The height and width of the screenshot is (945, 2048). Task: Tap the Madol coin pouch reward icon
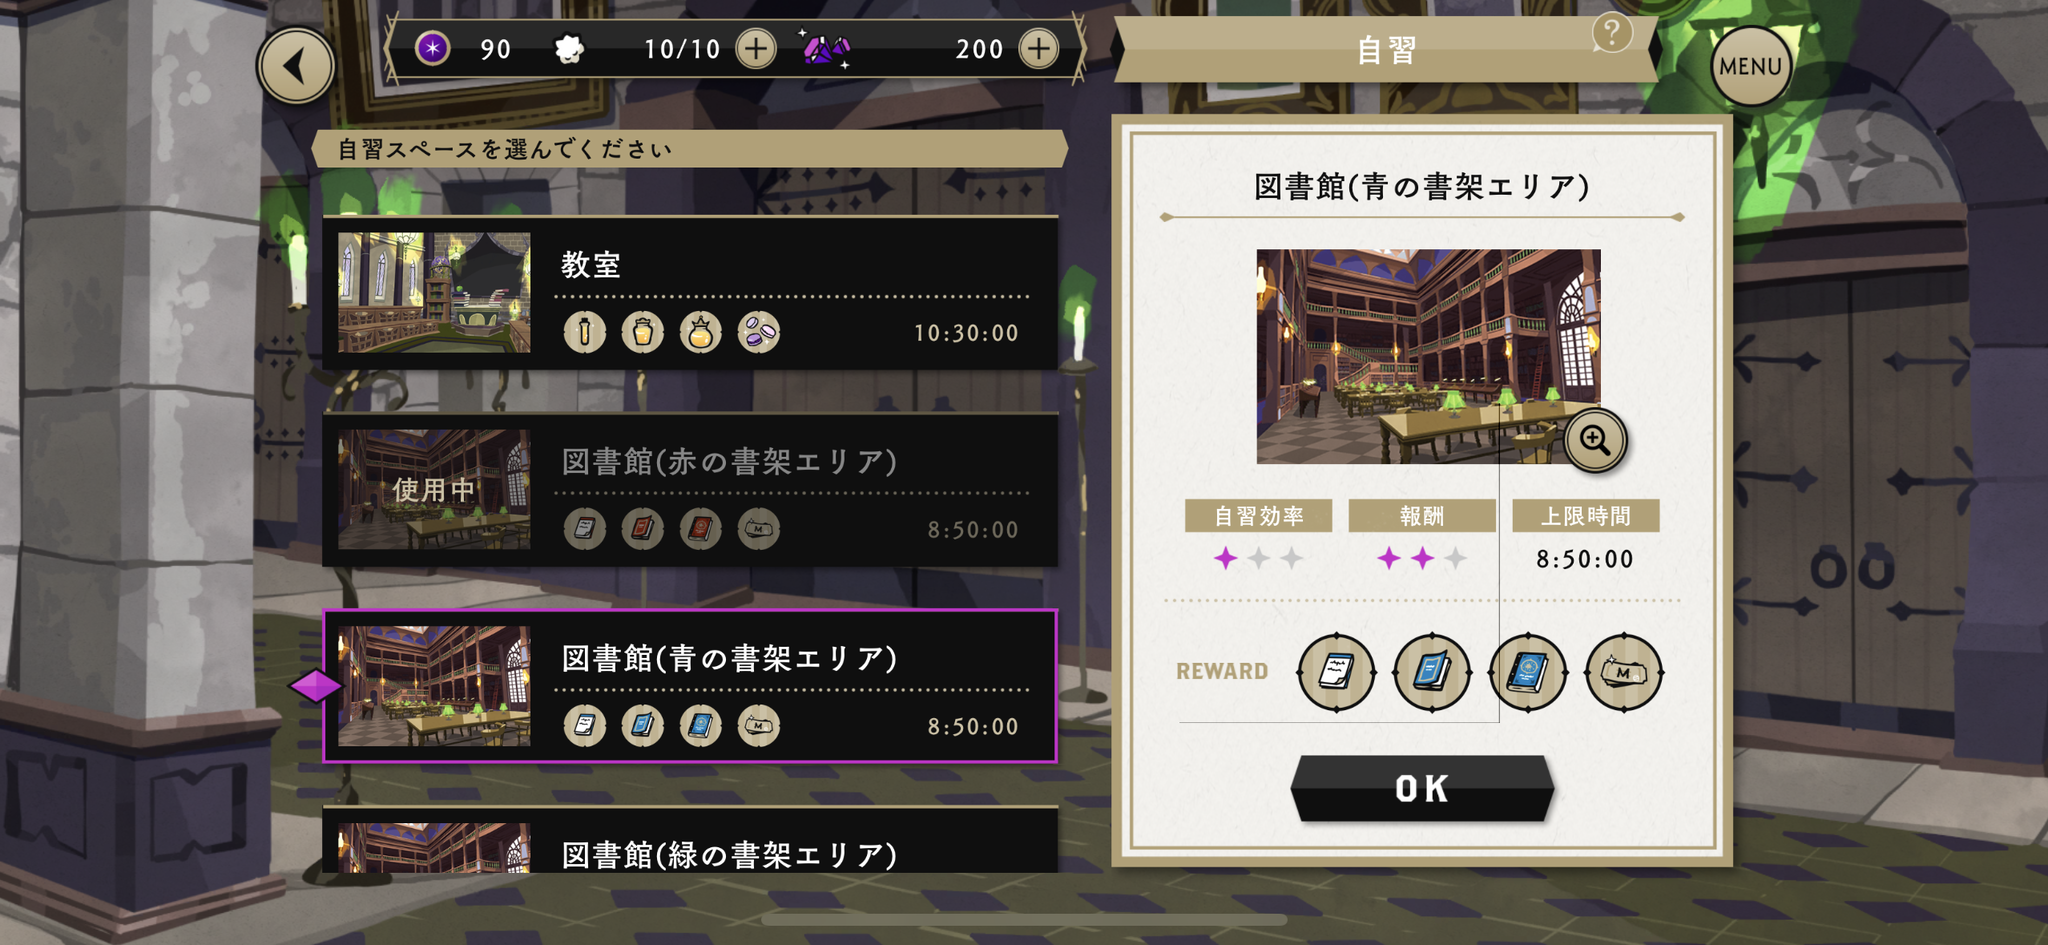(x=1624, y=672)
